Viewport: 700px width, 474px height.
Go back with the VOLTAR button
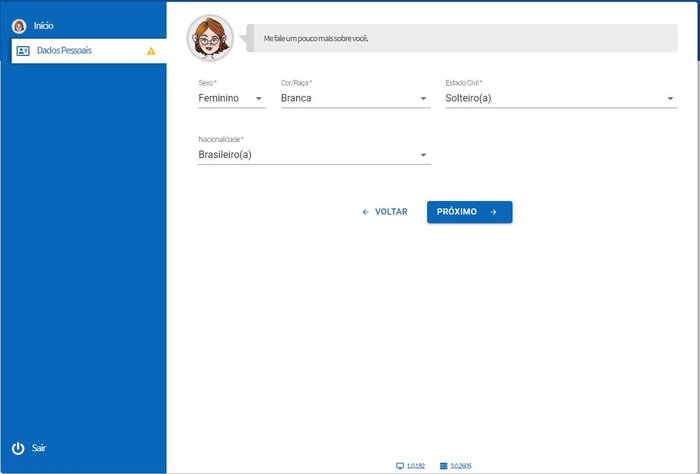pos(385,212)
